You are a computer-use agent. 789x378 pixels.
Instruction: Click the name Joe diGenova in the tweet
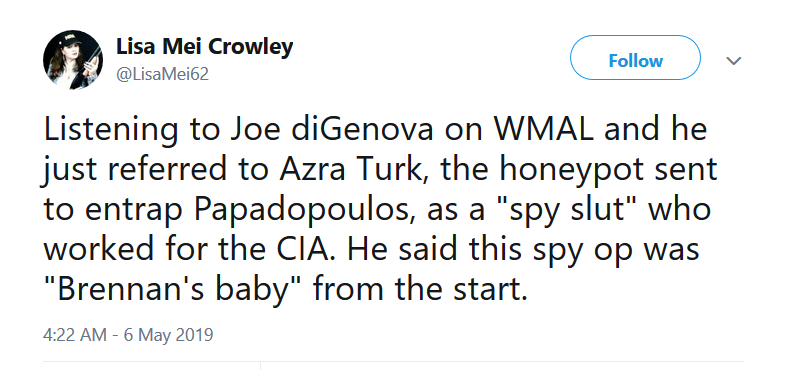(x=332, y=129)
